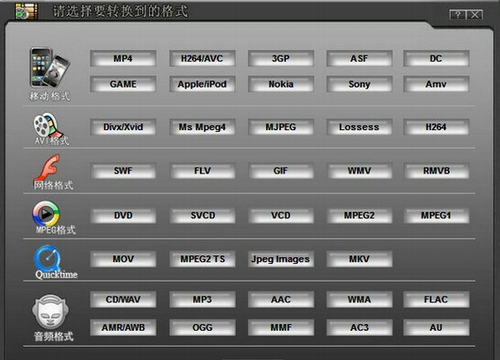Choose DVD MPEG format
The width and height of the screenshot is (500, 360).
point(123,215)
